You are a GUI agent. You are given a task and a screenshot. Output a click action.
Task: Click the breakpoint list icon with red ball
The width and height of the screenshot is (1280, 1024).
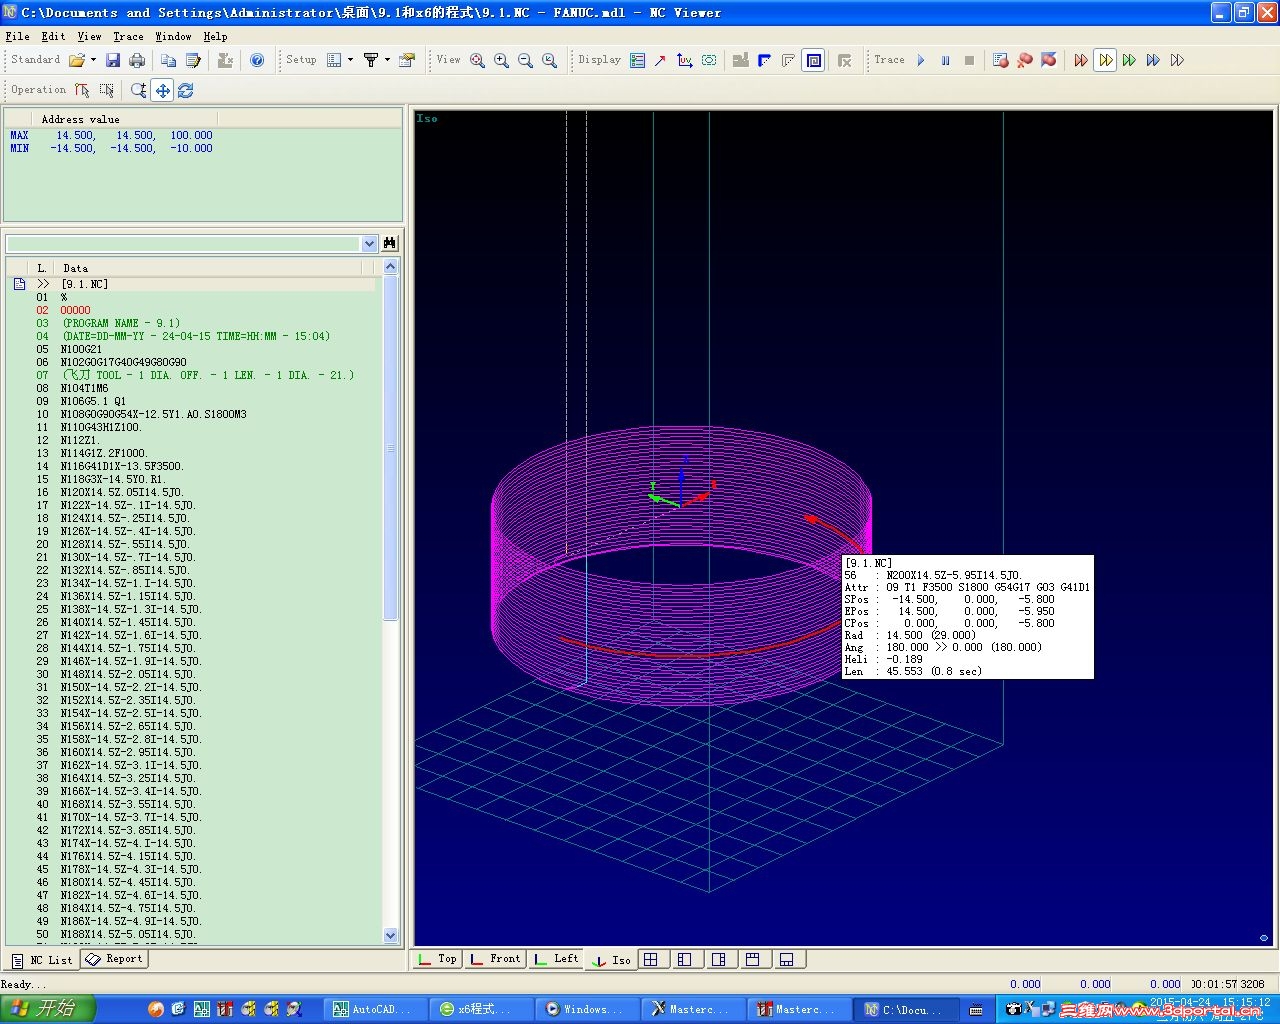click(1001, 60)
